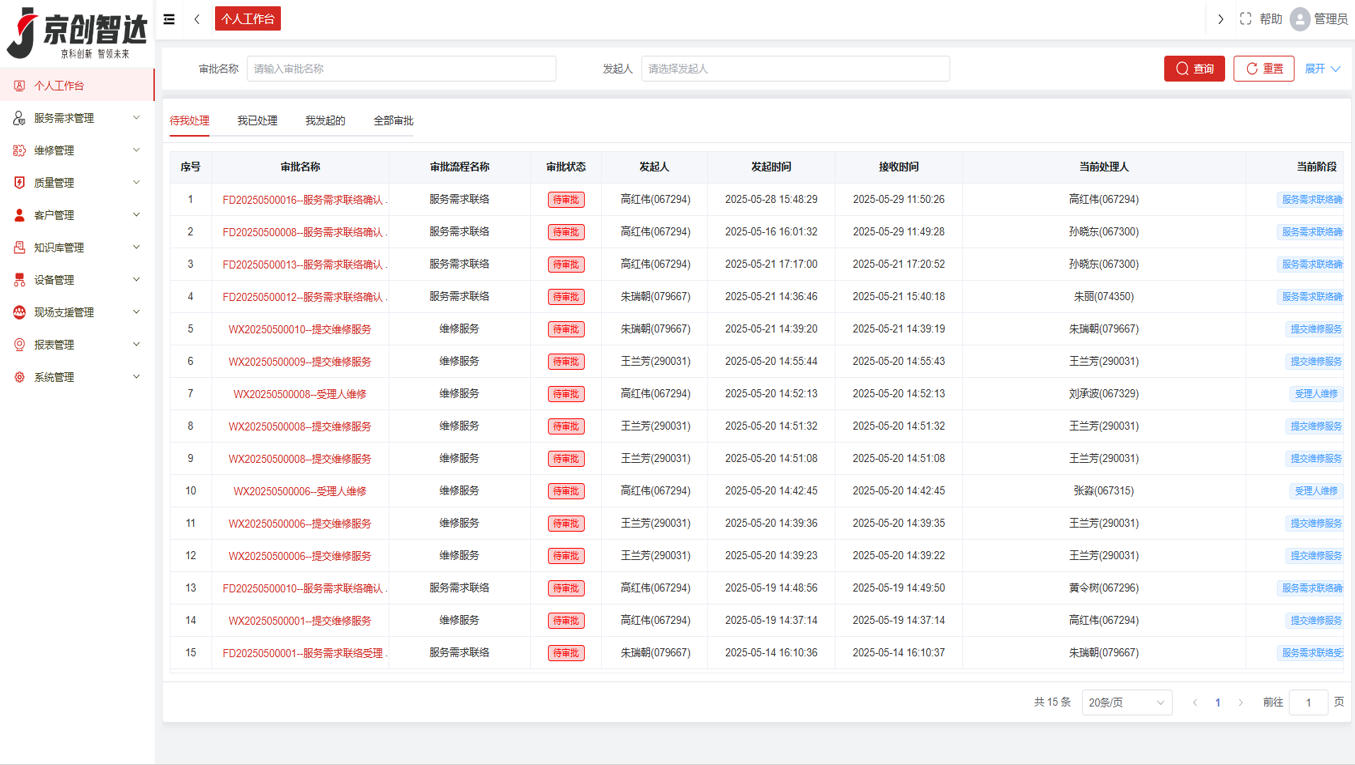Open FD20250500016 服务需求联络确认 link
This screenshot has width=1355, height=765.
tap(304, 200)
